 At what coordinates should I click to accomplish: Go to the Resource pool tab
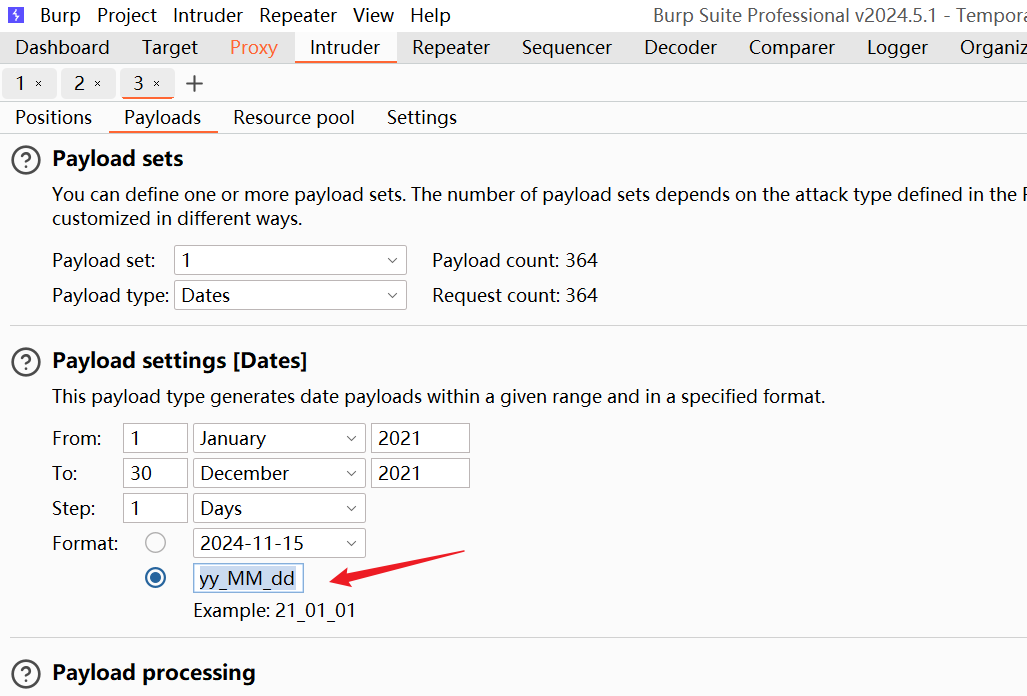(x=294, y=117)
